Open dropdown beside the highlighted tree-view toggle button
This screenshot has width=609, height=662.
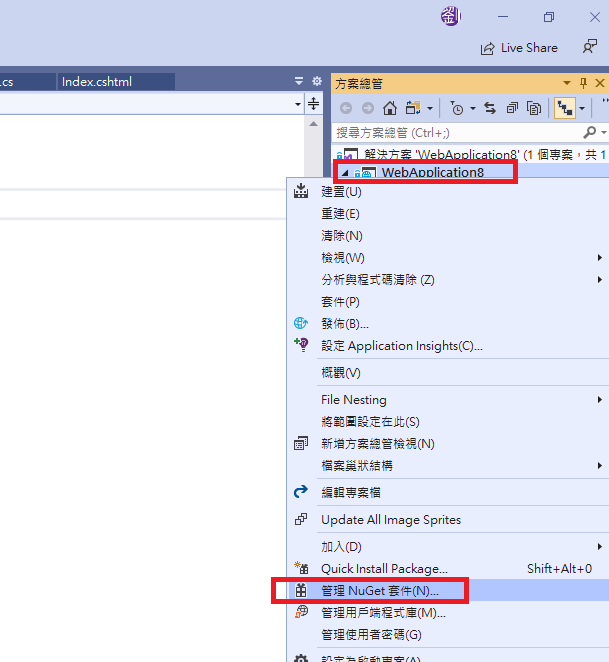582,109
